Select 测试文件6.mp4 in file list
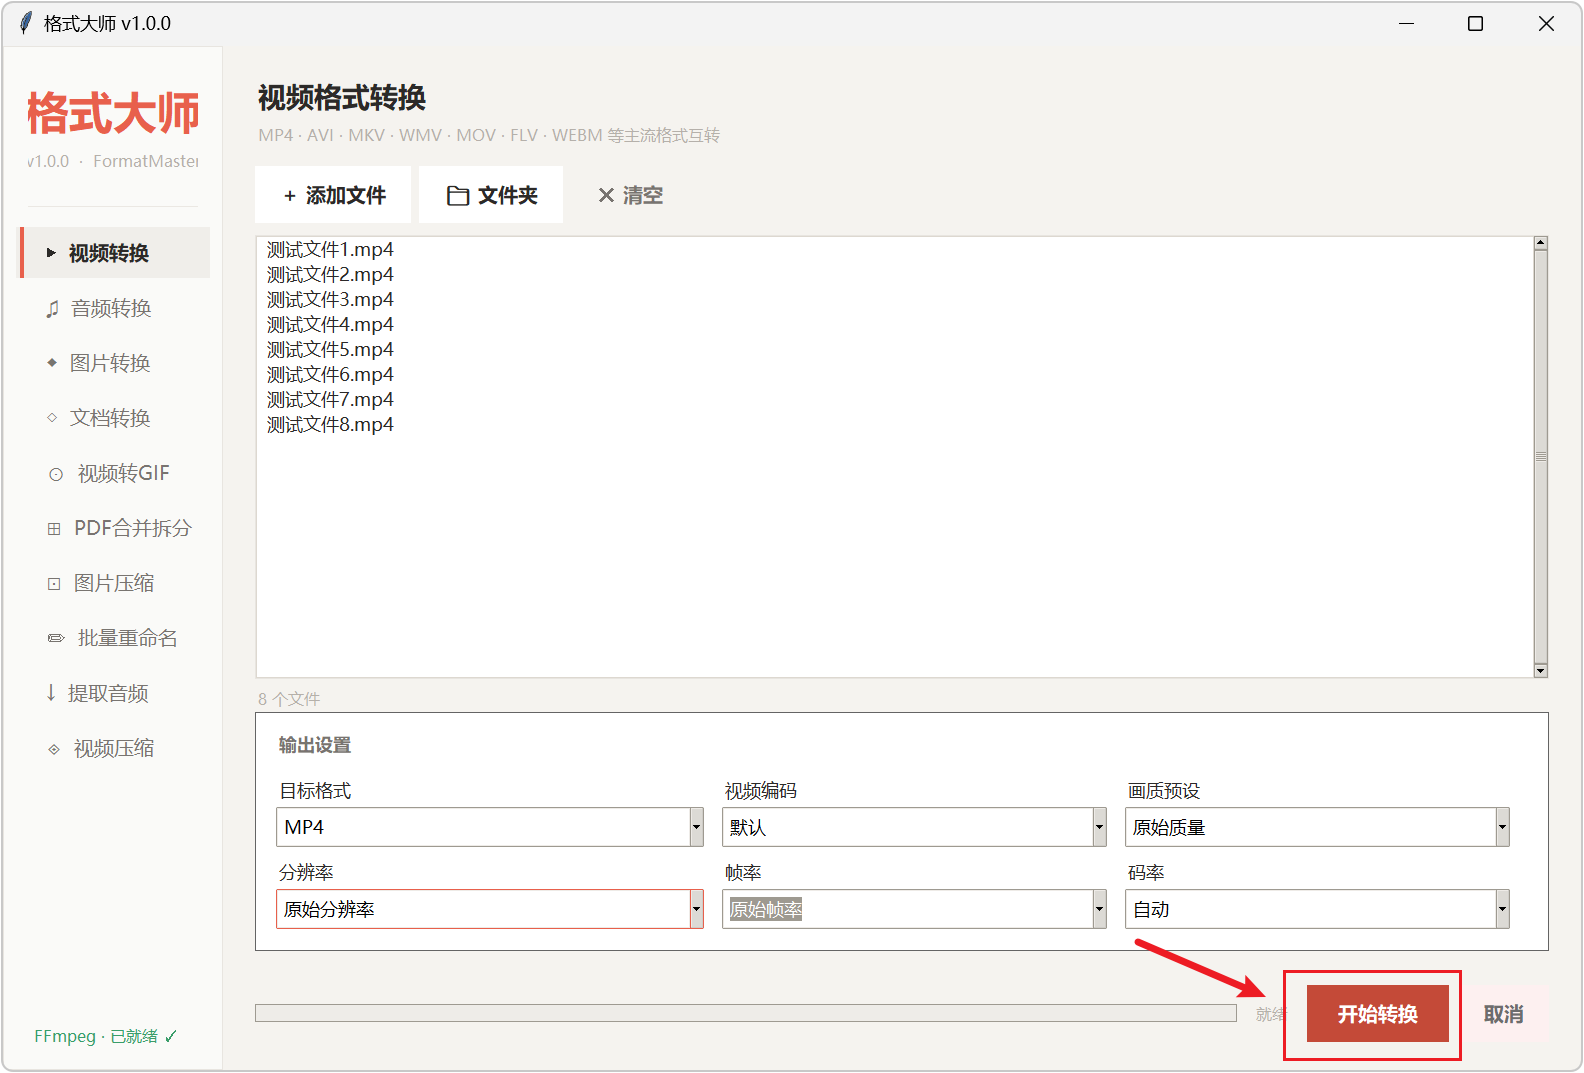The height and width of the screenshot is (1073, 1584). coord(330,374)
